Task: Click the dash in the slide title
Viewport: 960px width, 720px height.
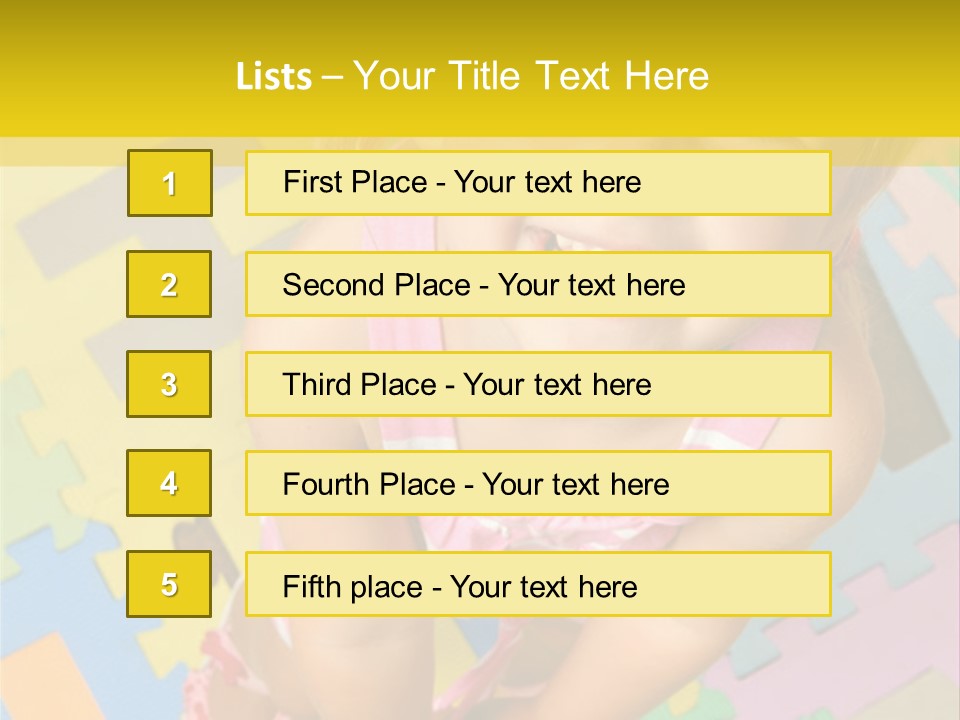Action: [332, 77]
